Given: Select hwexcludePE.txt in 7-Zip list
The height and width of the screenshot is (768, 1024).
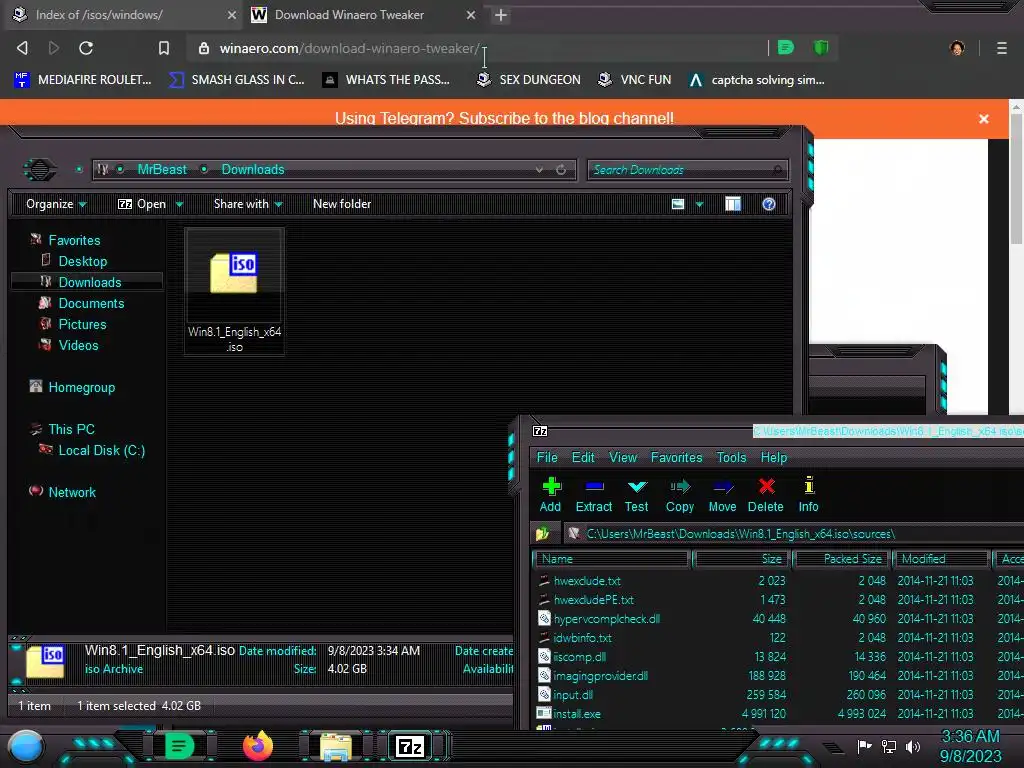Looking at the screenshot, I should point(594,600).
